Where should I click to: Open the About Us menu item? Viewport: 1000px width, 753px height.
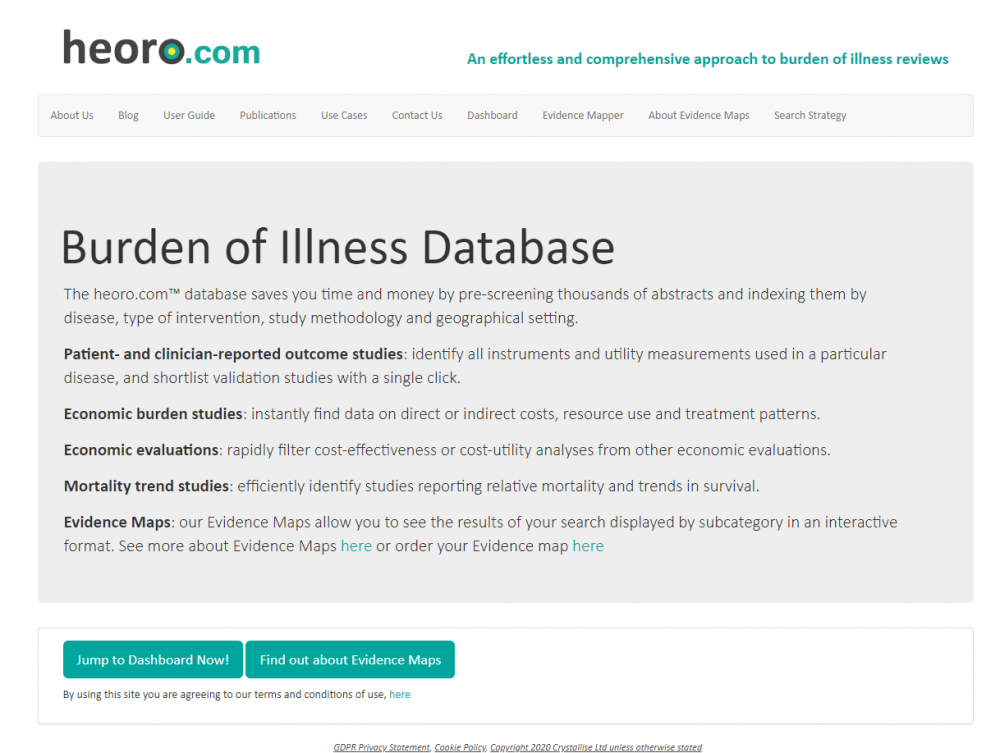[x=72, y=115]
